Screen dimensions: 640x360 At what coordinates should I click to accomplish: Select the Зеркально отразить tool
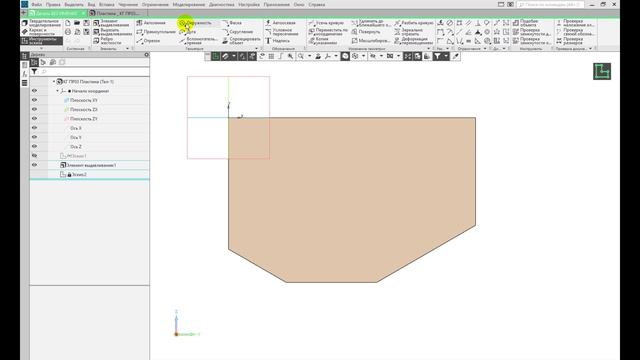pyautogui.click(x=409, y=32)
